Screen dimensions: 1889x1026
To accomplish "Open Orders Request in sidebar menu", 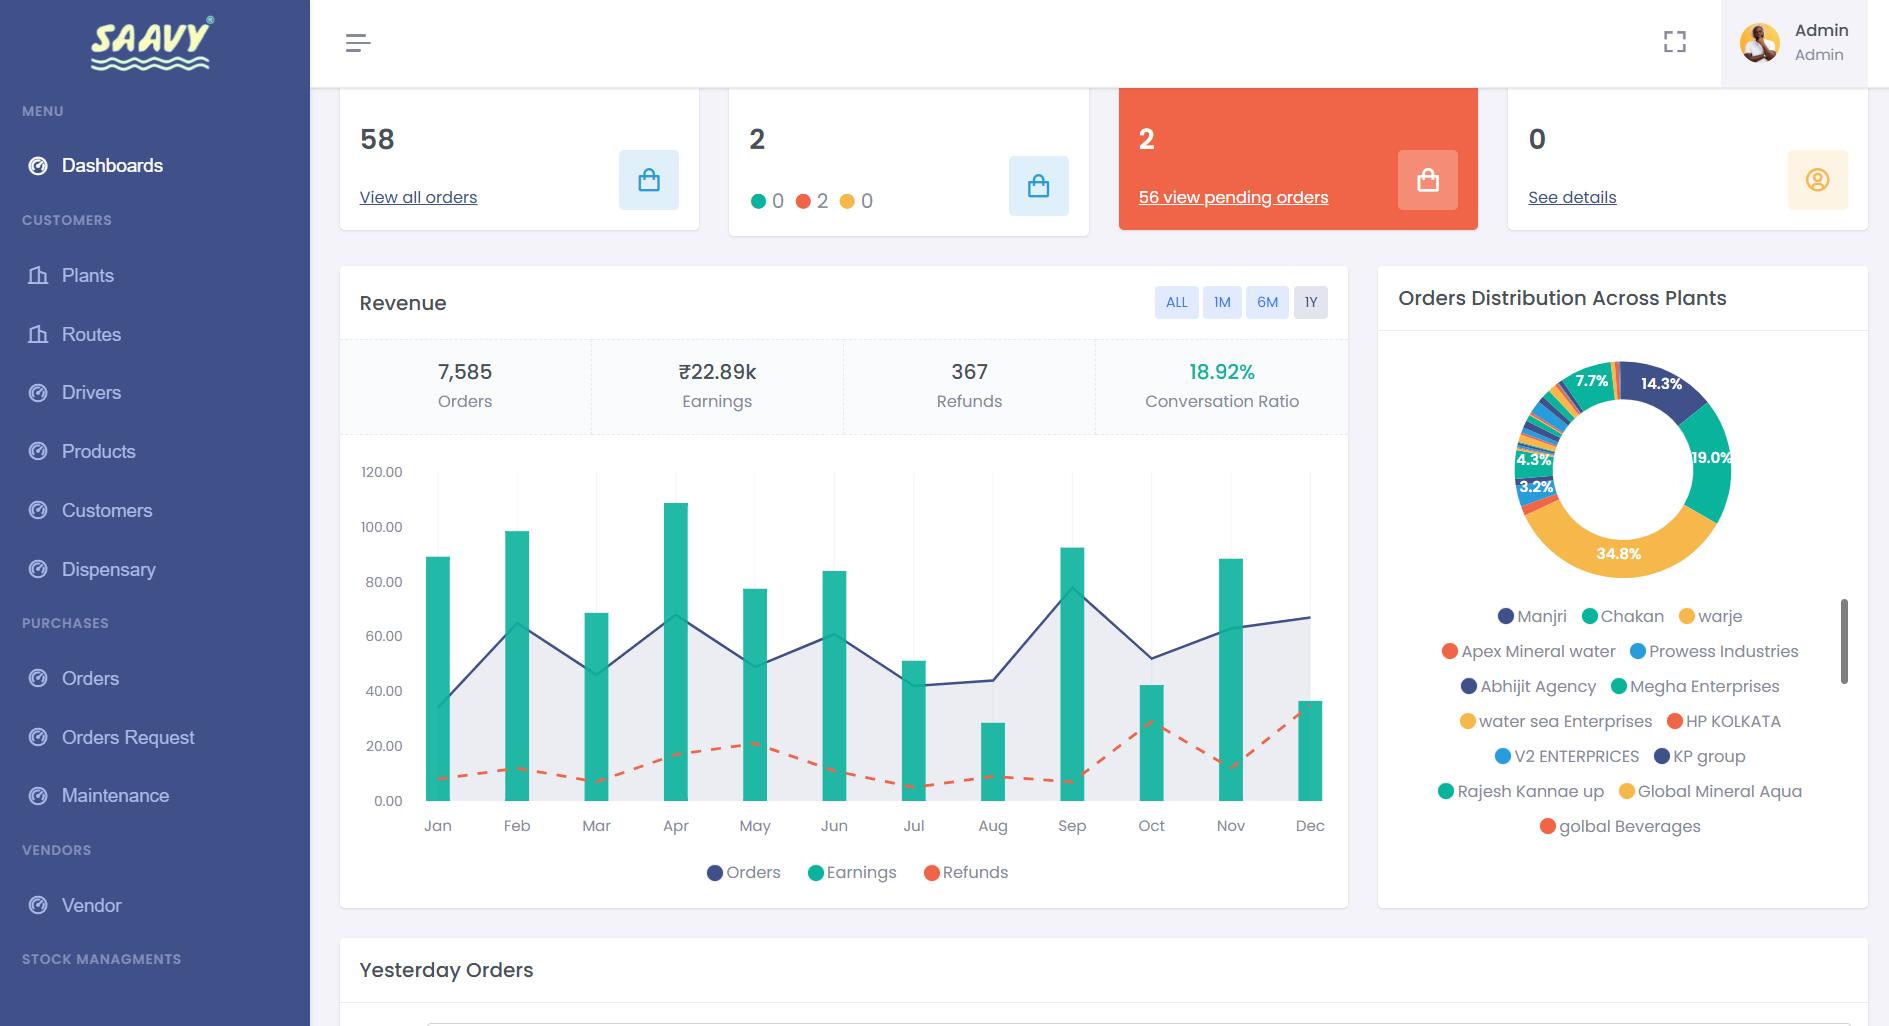I will point(128,737).
